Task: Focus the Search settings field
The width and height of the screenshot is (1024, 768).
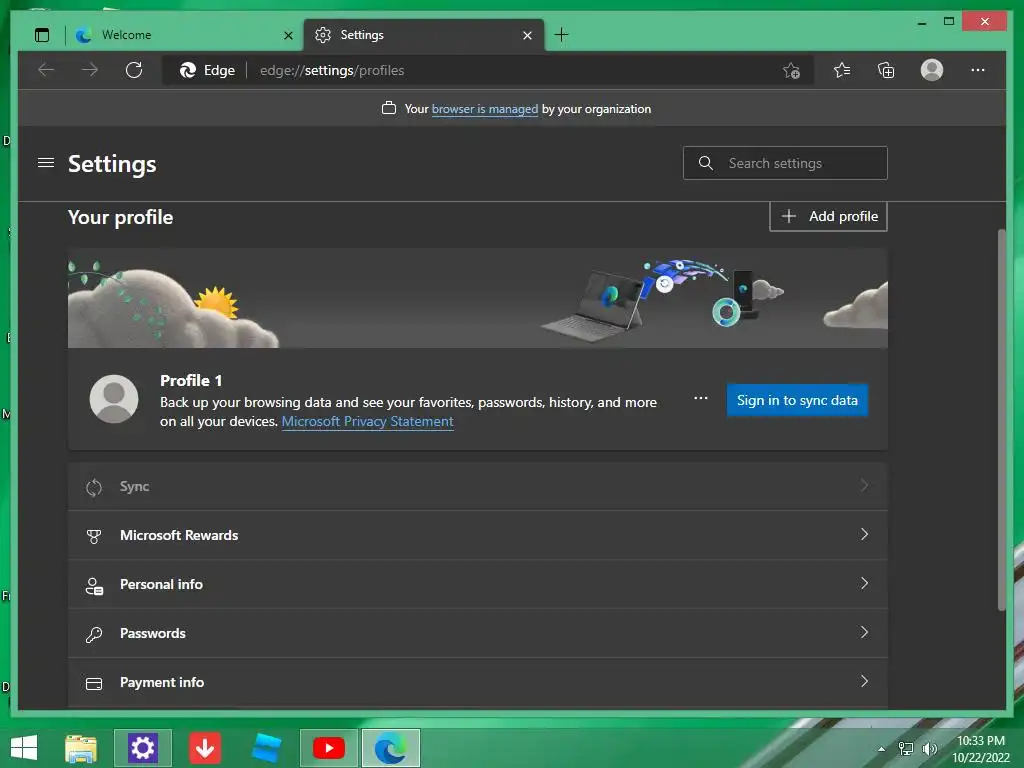Action: pos(785,163)
